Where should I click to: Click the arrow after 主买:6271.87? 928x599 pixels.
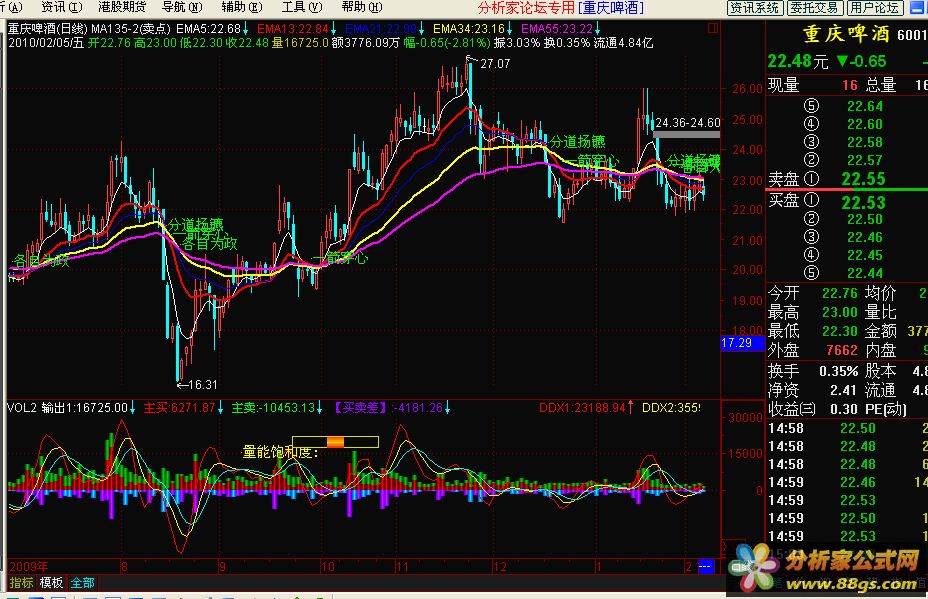pyautogui.click(x=220, y=408)
